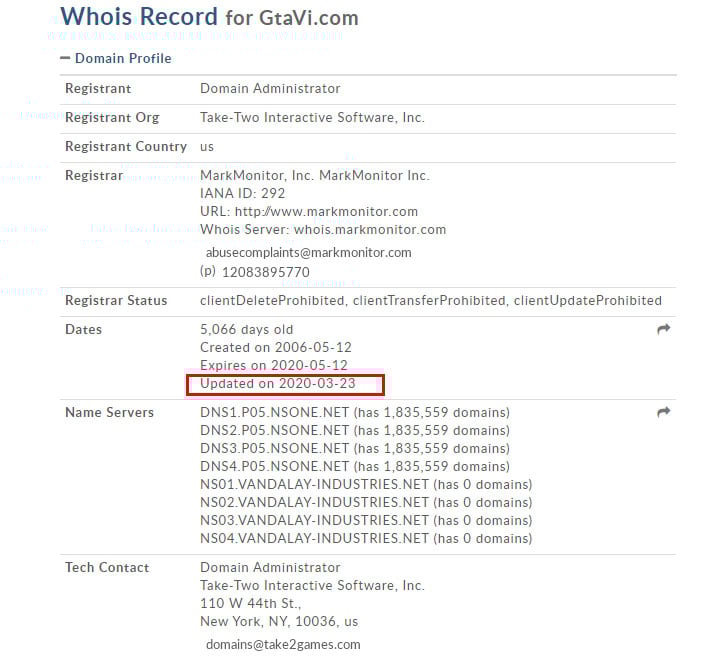Click NS04.VANDALAY-INDUSTRIES.NET name server
Screen dimensions: 708x656
click(x=366, y=539)
